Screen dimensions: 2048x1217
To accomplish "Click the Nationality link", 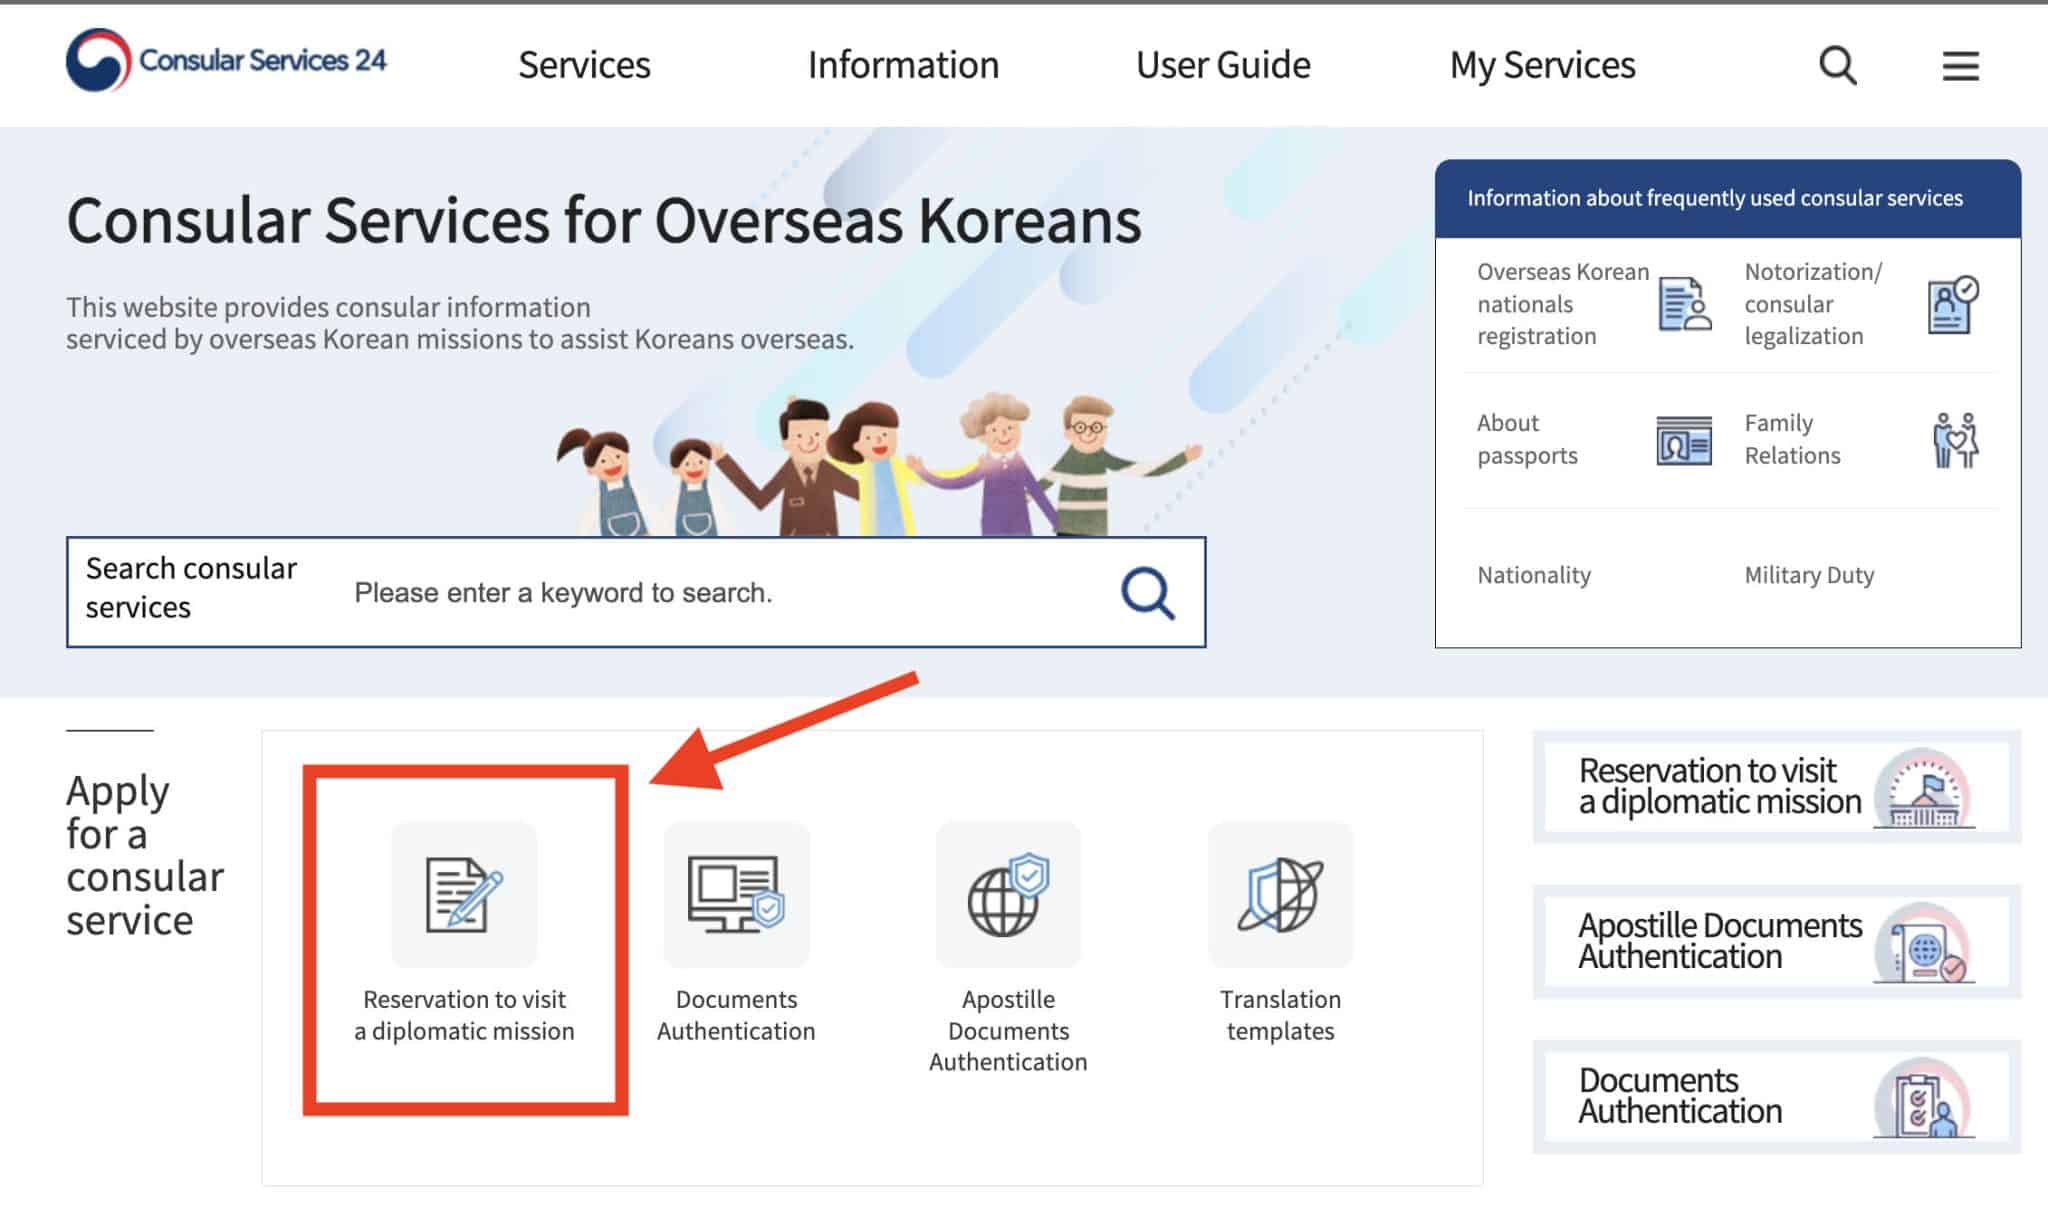I will coord(1532,575).
